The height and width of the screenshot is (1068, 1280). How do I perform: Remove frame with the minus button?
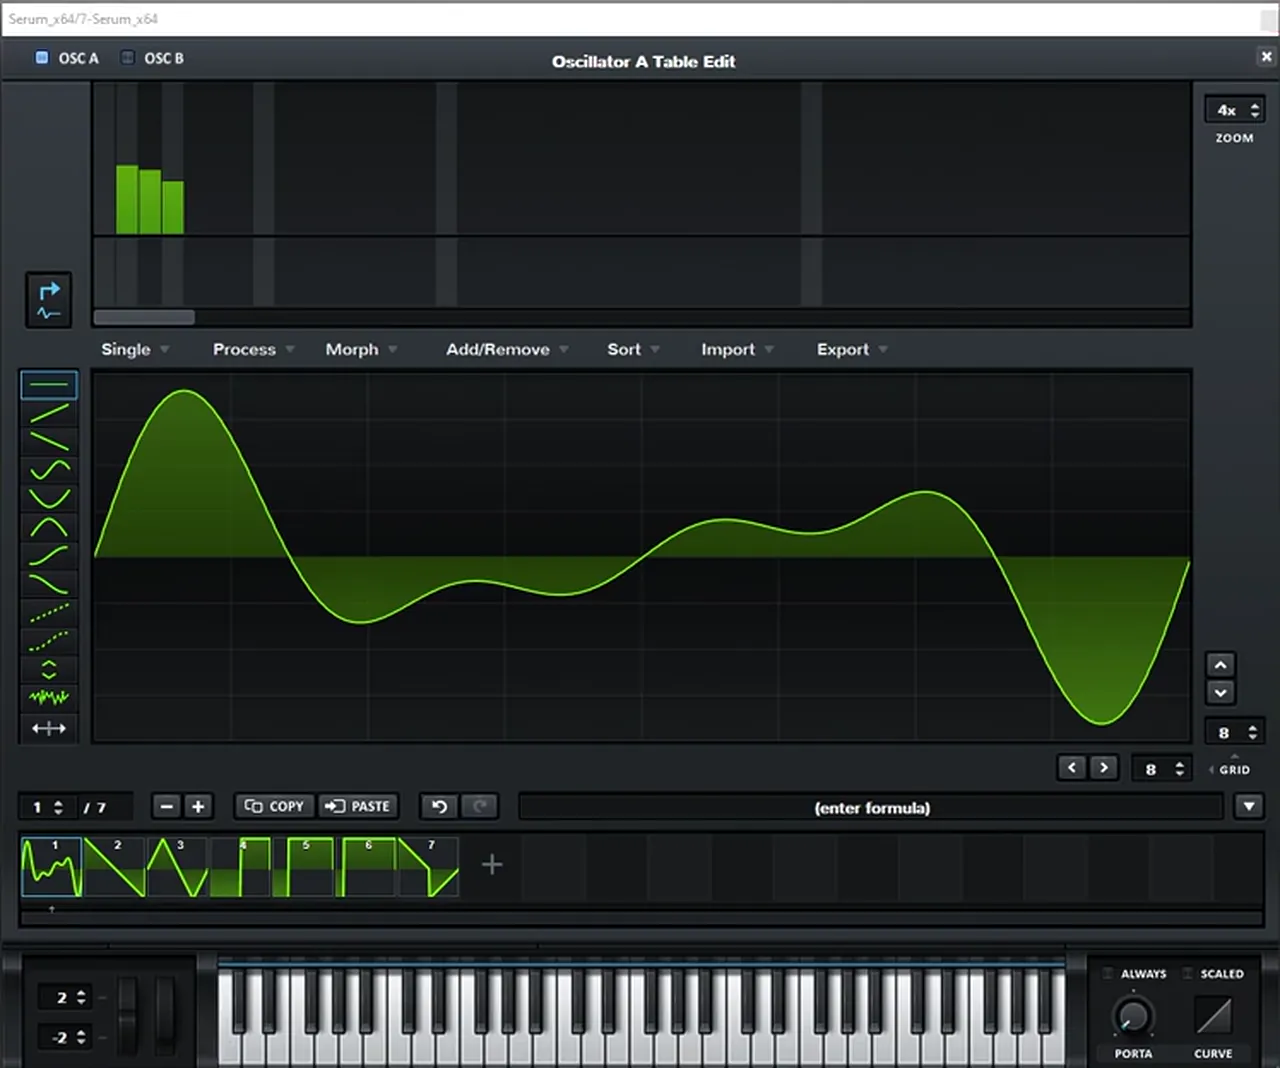point(167,806)
